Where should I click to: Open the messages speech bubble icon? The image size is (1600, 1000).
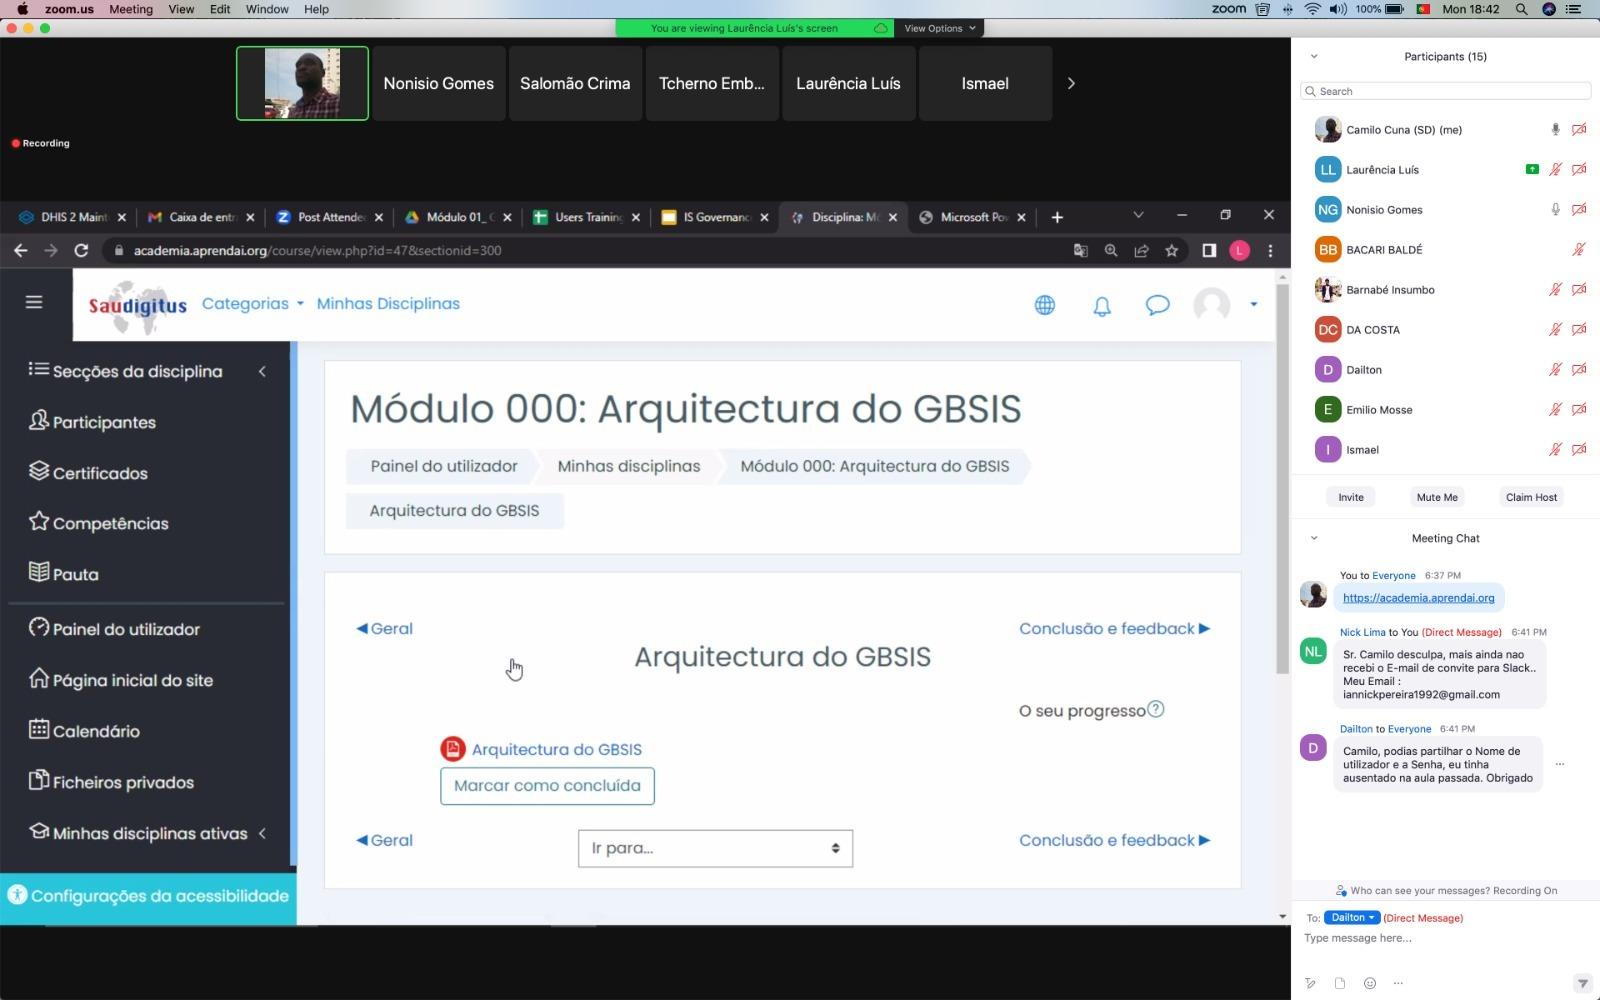1157,306
